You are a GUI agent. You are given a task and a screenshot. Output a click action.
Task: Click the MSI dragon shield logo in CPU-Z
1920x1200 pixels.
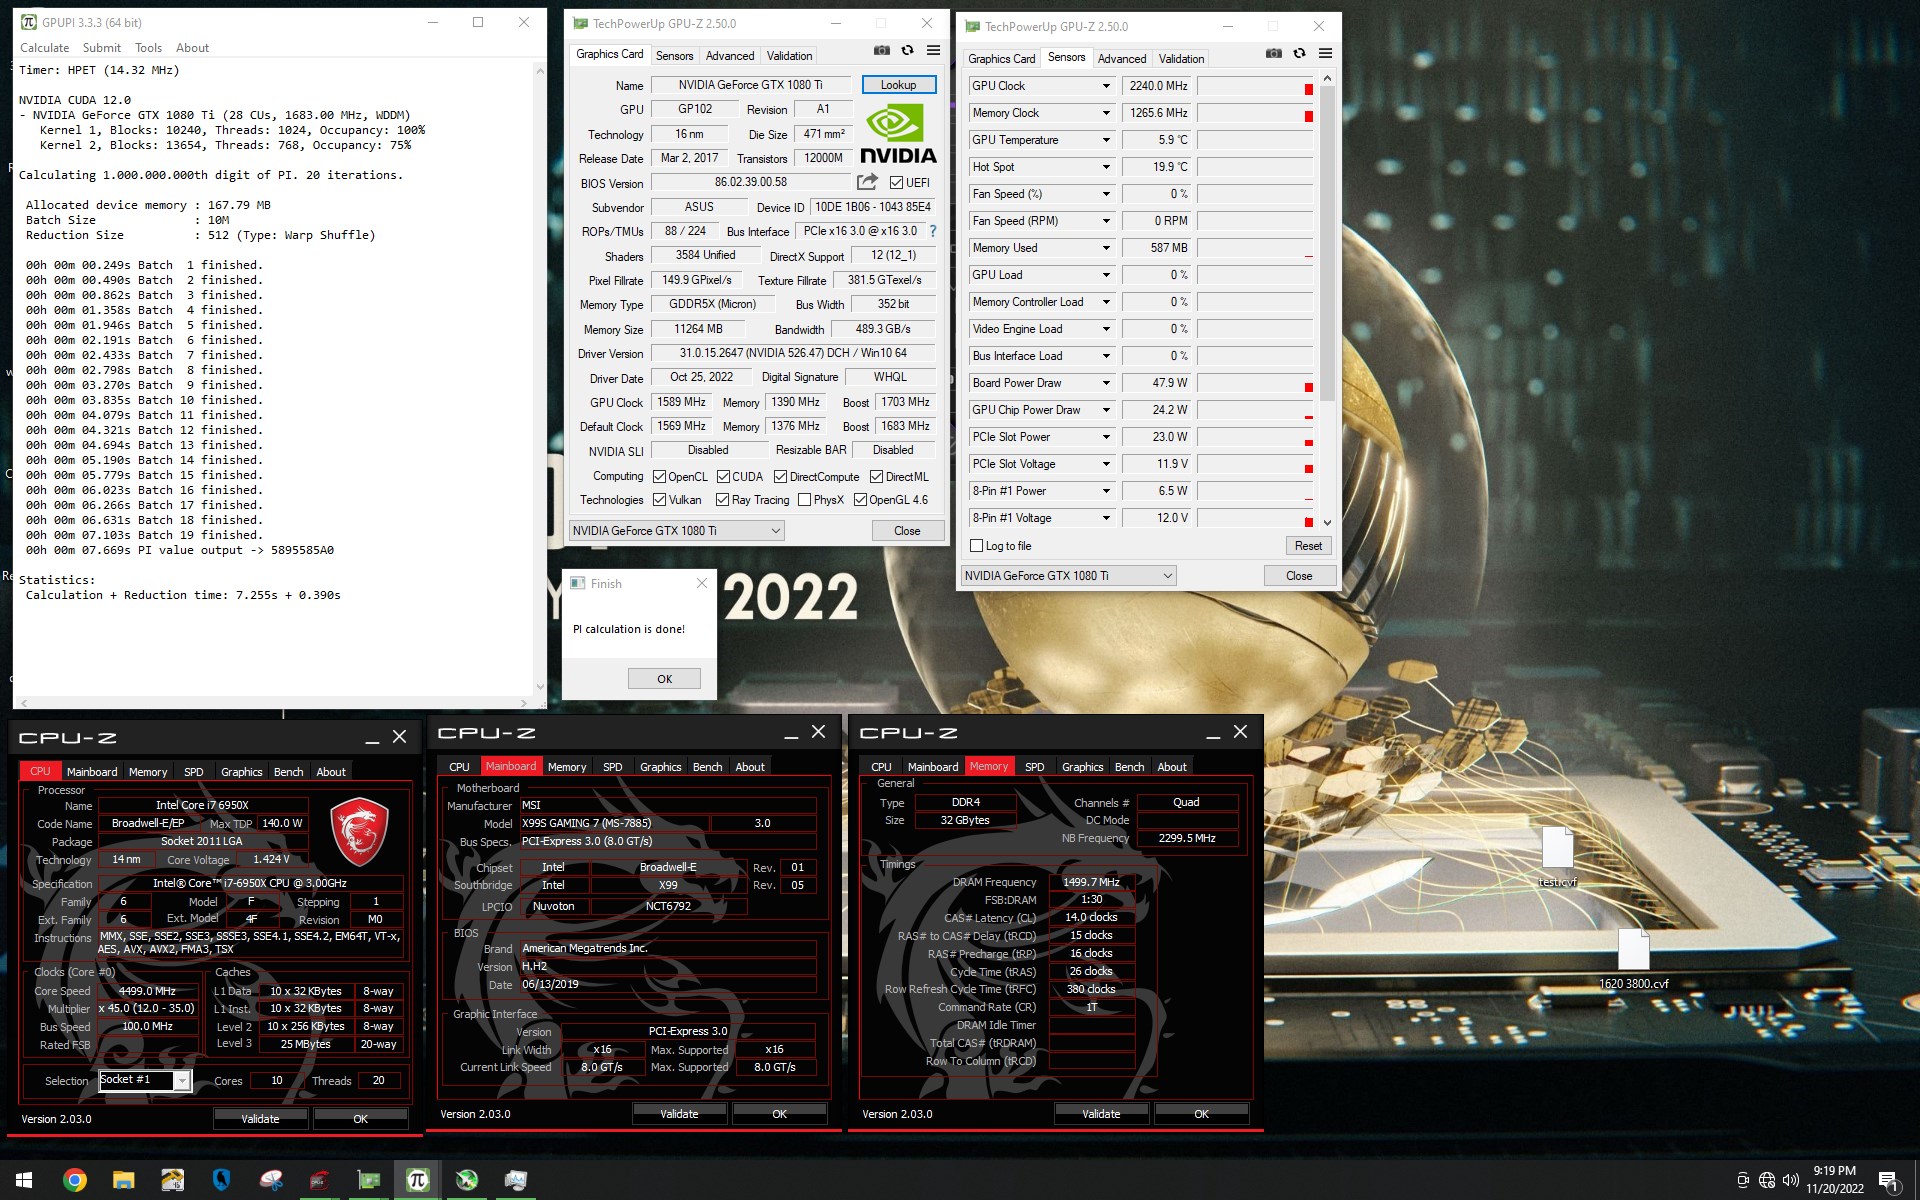359,831
